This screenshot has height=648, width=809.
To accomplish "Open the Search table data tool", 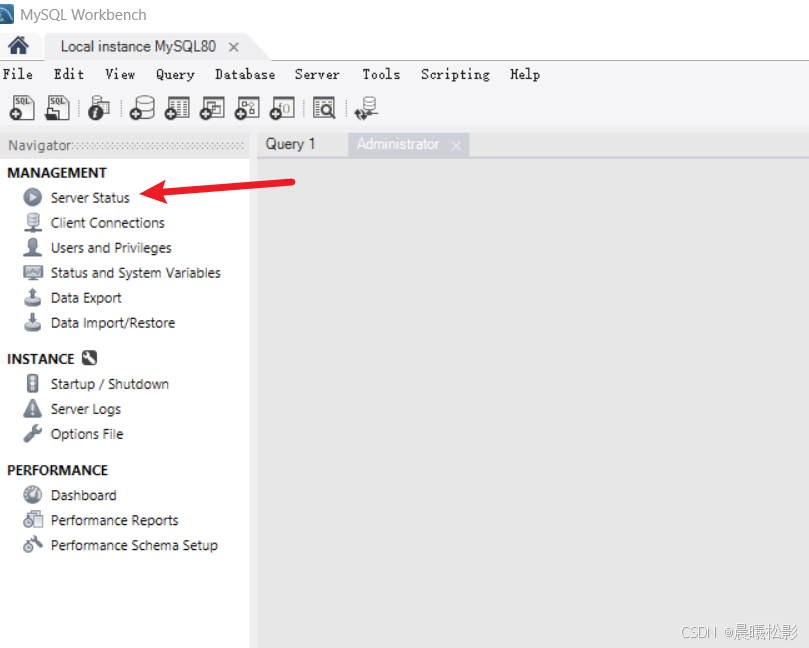I will [324, 107].
